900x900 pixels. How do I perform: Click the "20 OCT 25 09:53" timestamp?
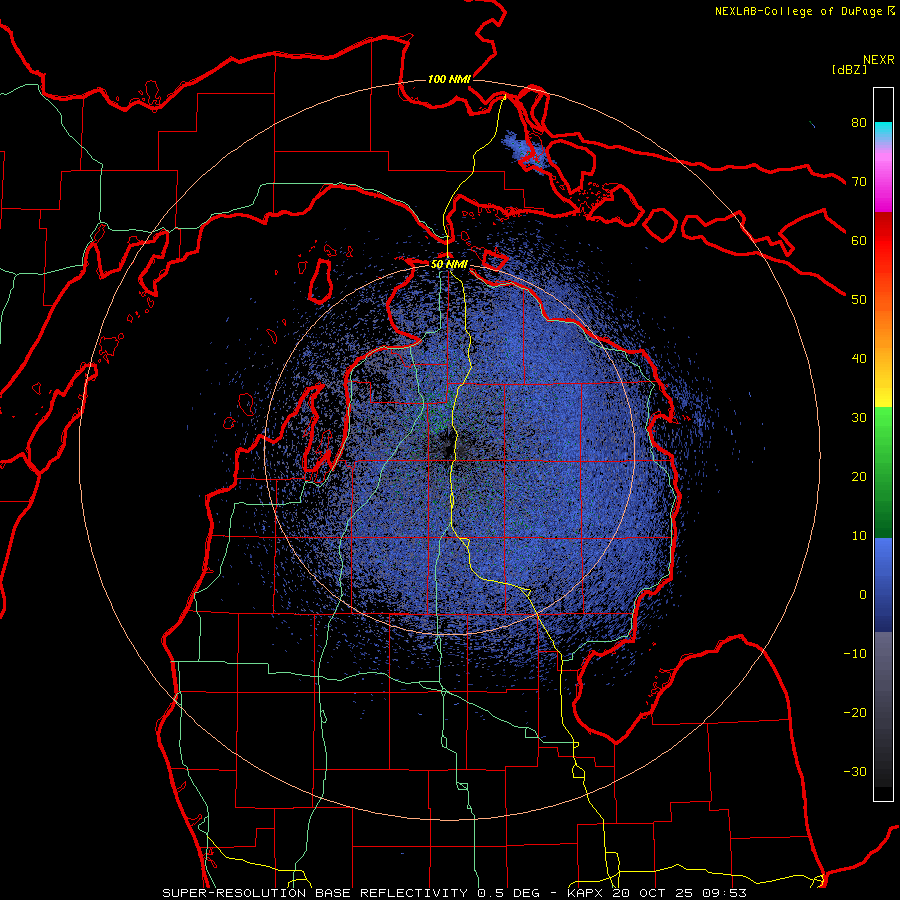coord(680,893)
